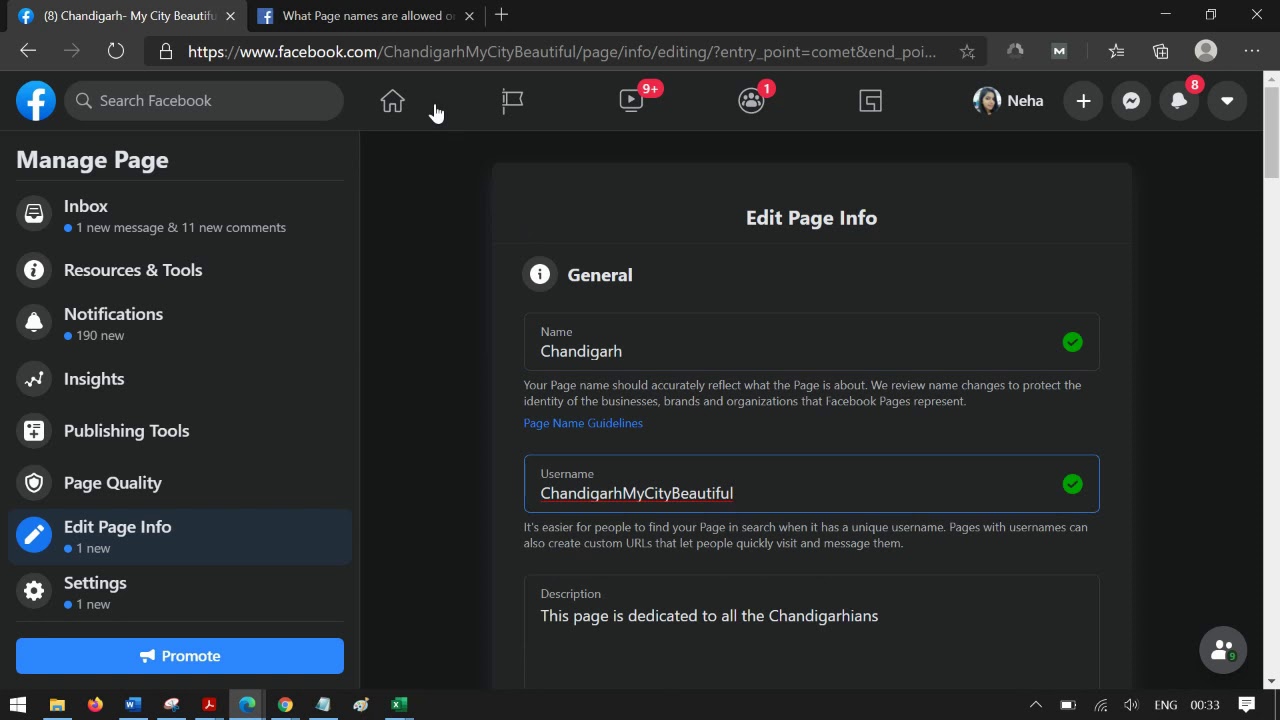Refresh the page

[116, 51]
